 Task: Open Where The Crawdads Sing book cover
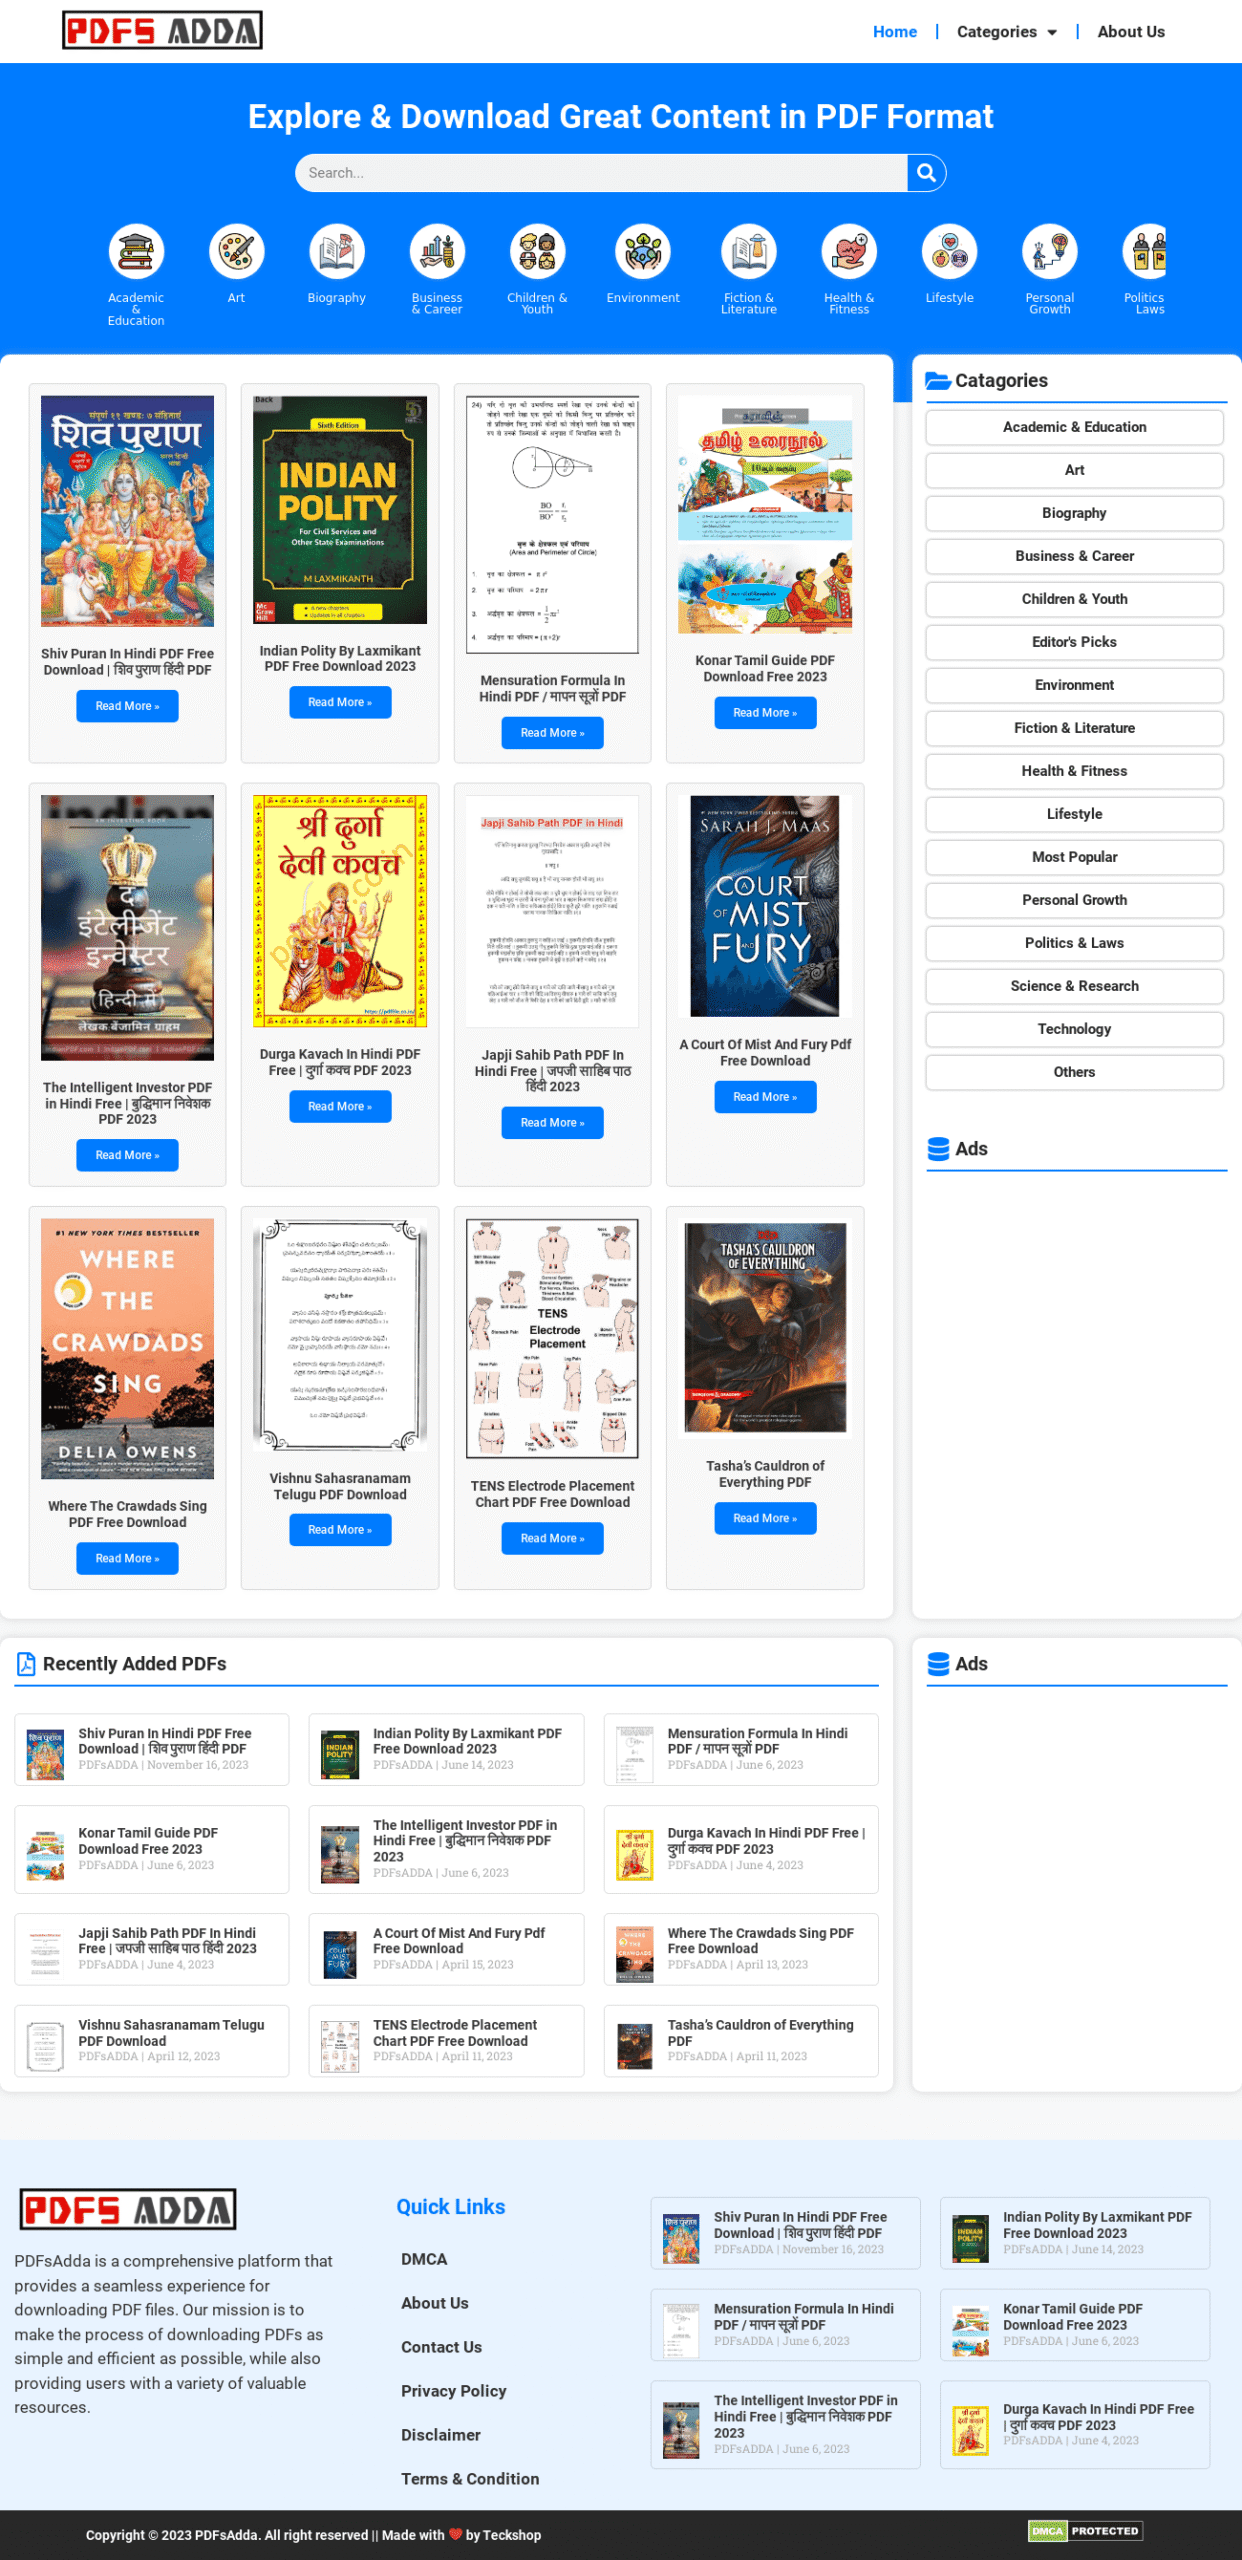[127, 1348]
